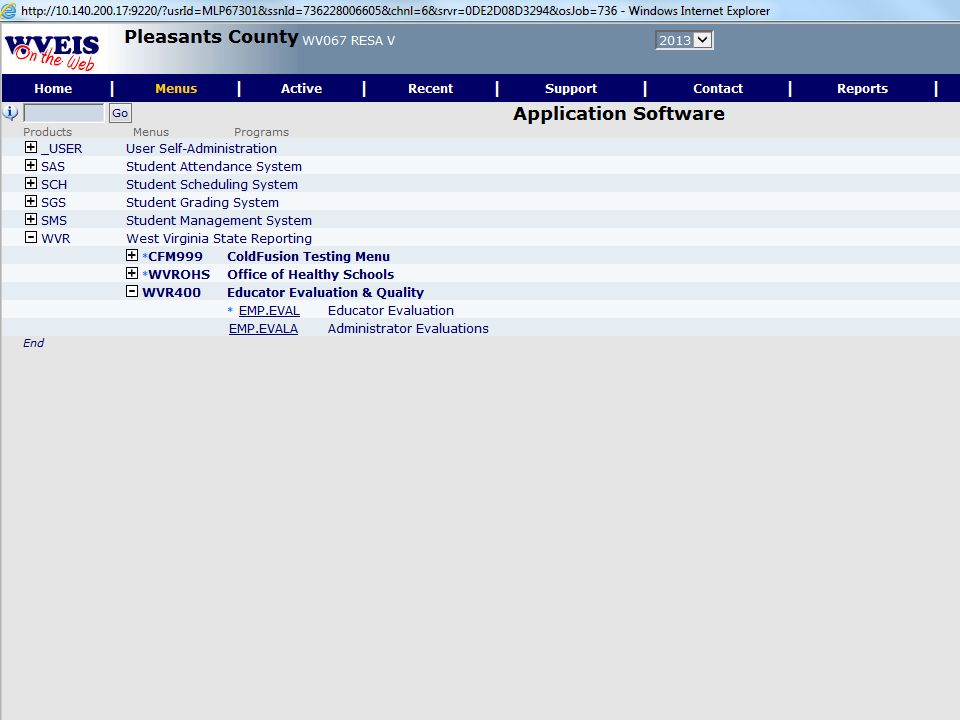This screenshot has width=960, height=720.
Task: Click the ColdFusion Testing Menu text
Action: coord(309,256)
